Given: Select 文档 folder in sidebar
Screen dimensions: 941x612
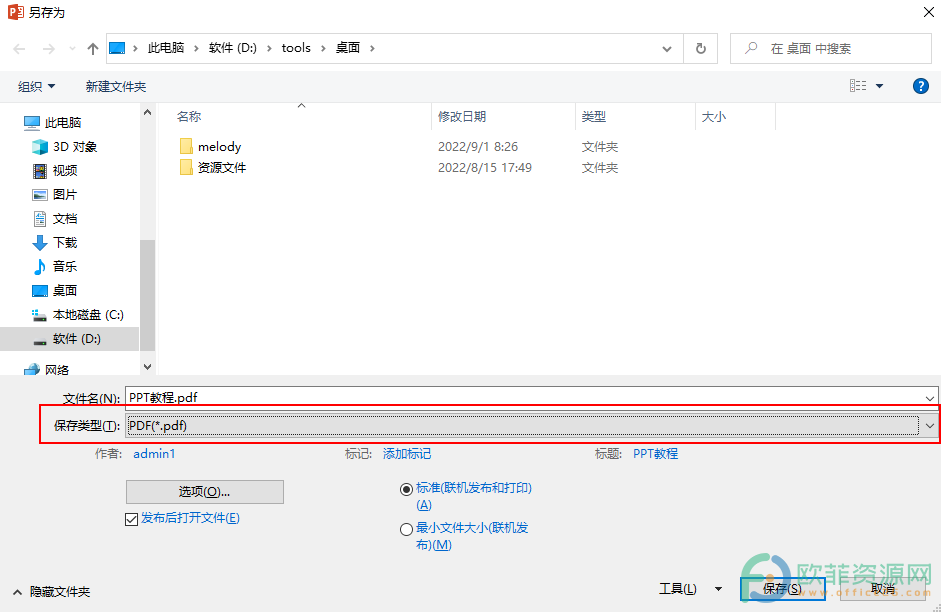Looking at the screenshot, I should pyautogui.click(x=55, y=218).
